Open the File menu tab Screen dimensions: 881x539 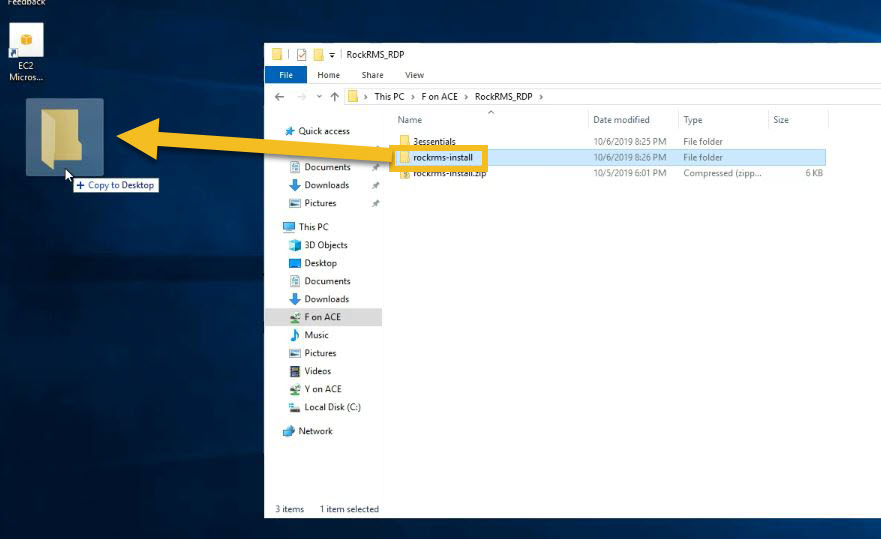coord(286,75)
